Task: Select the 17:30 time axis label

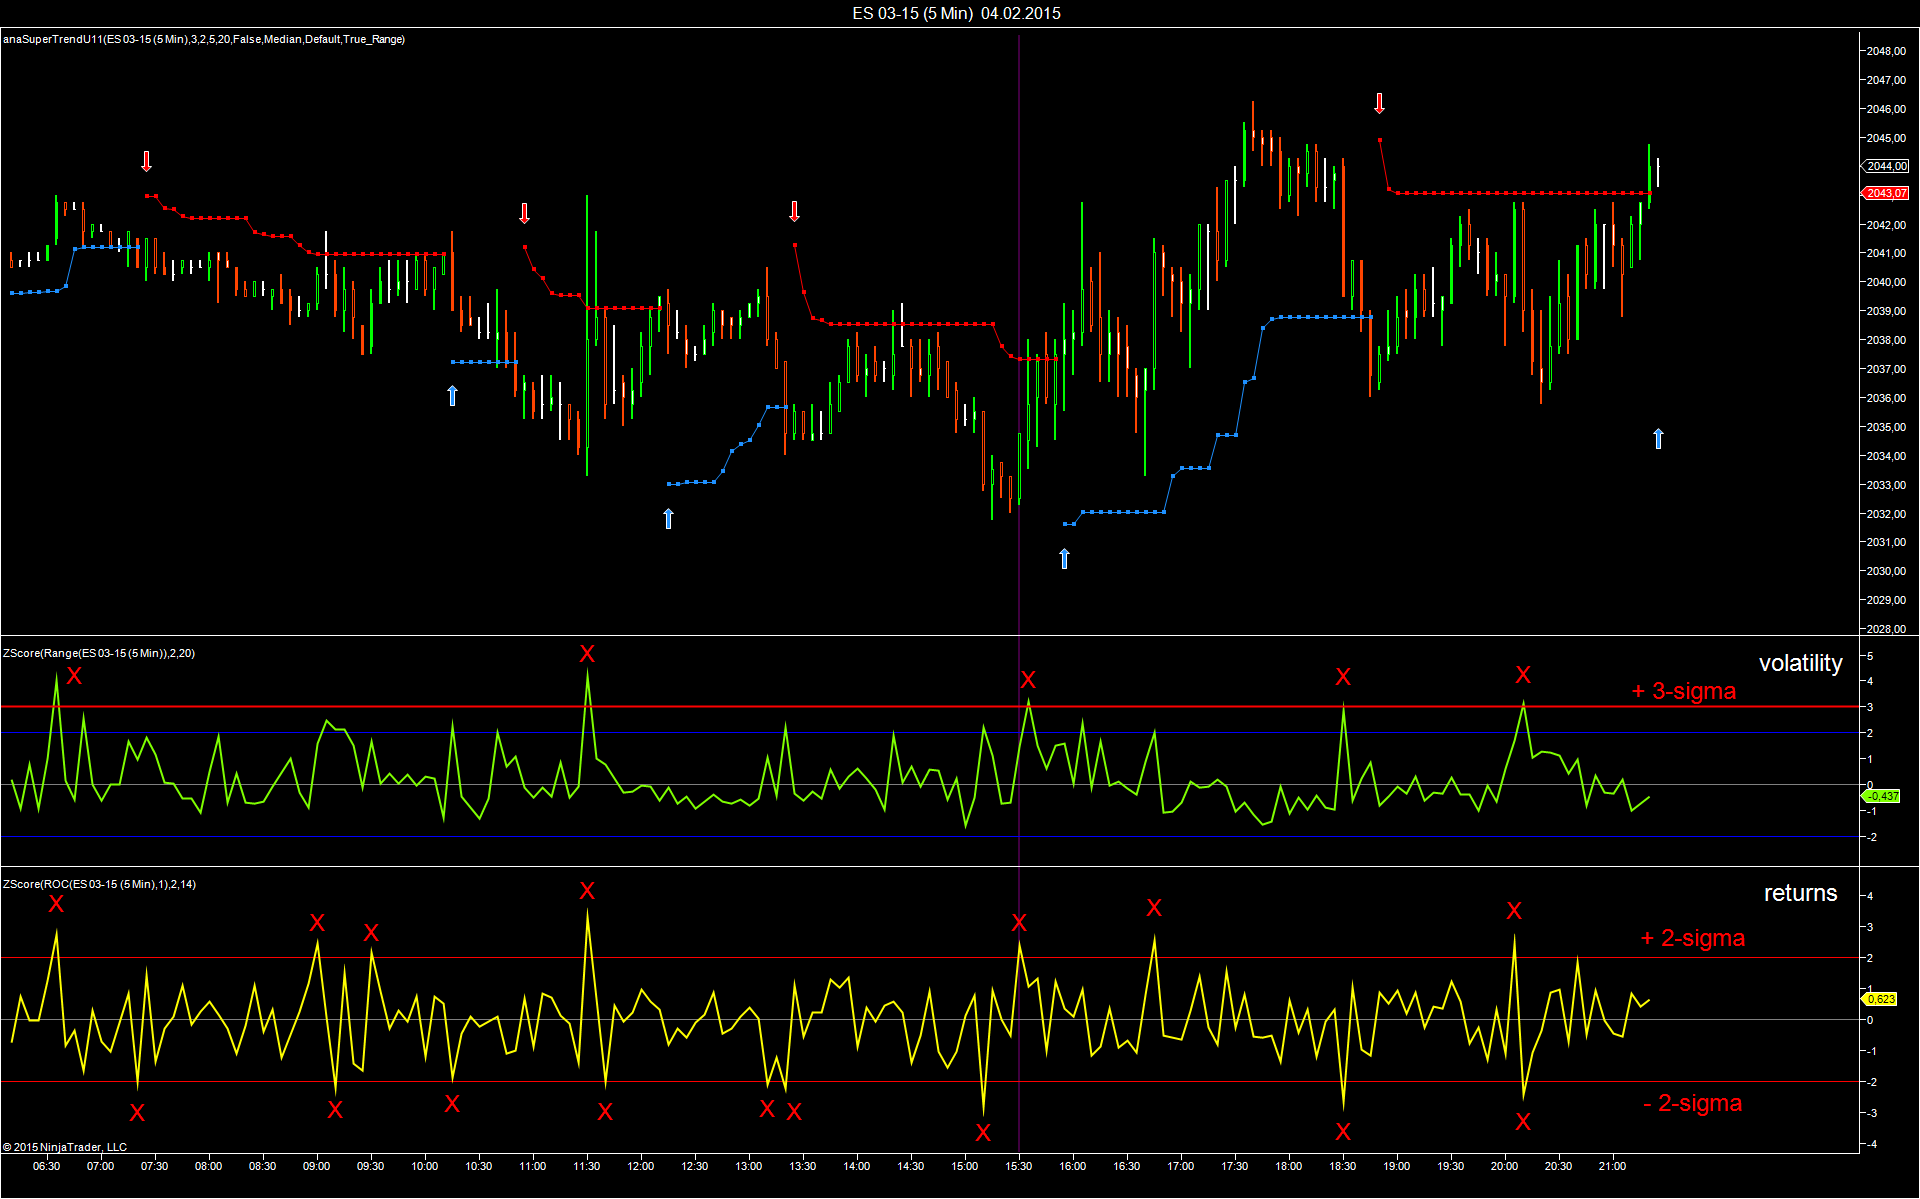Action: pos(1235,1166)
